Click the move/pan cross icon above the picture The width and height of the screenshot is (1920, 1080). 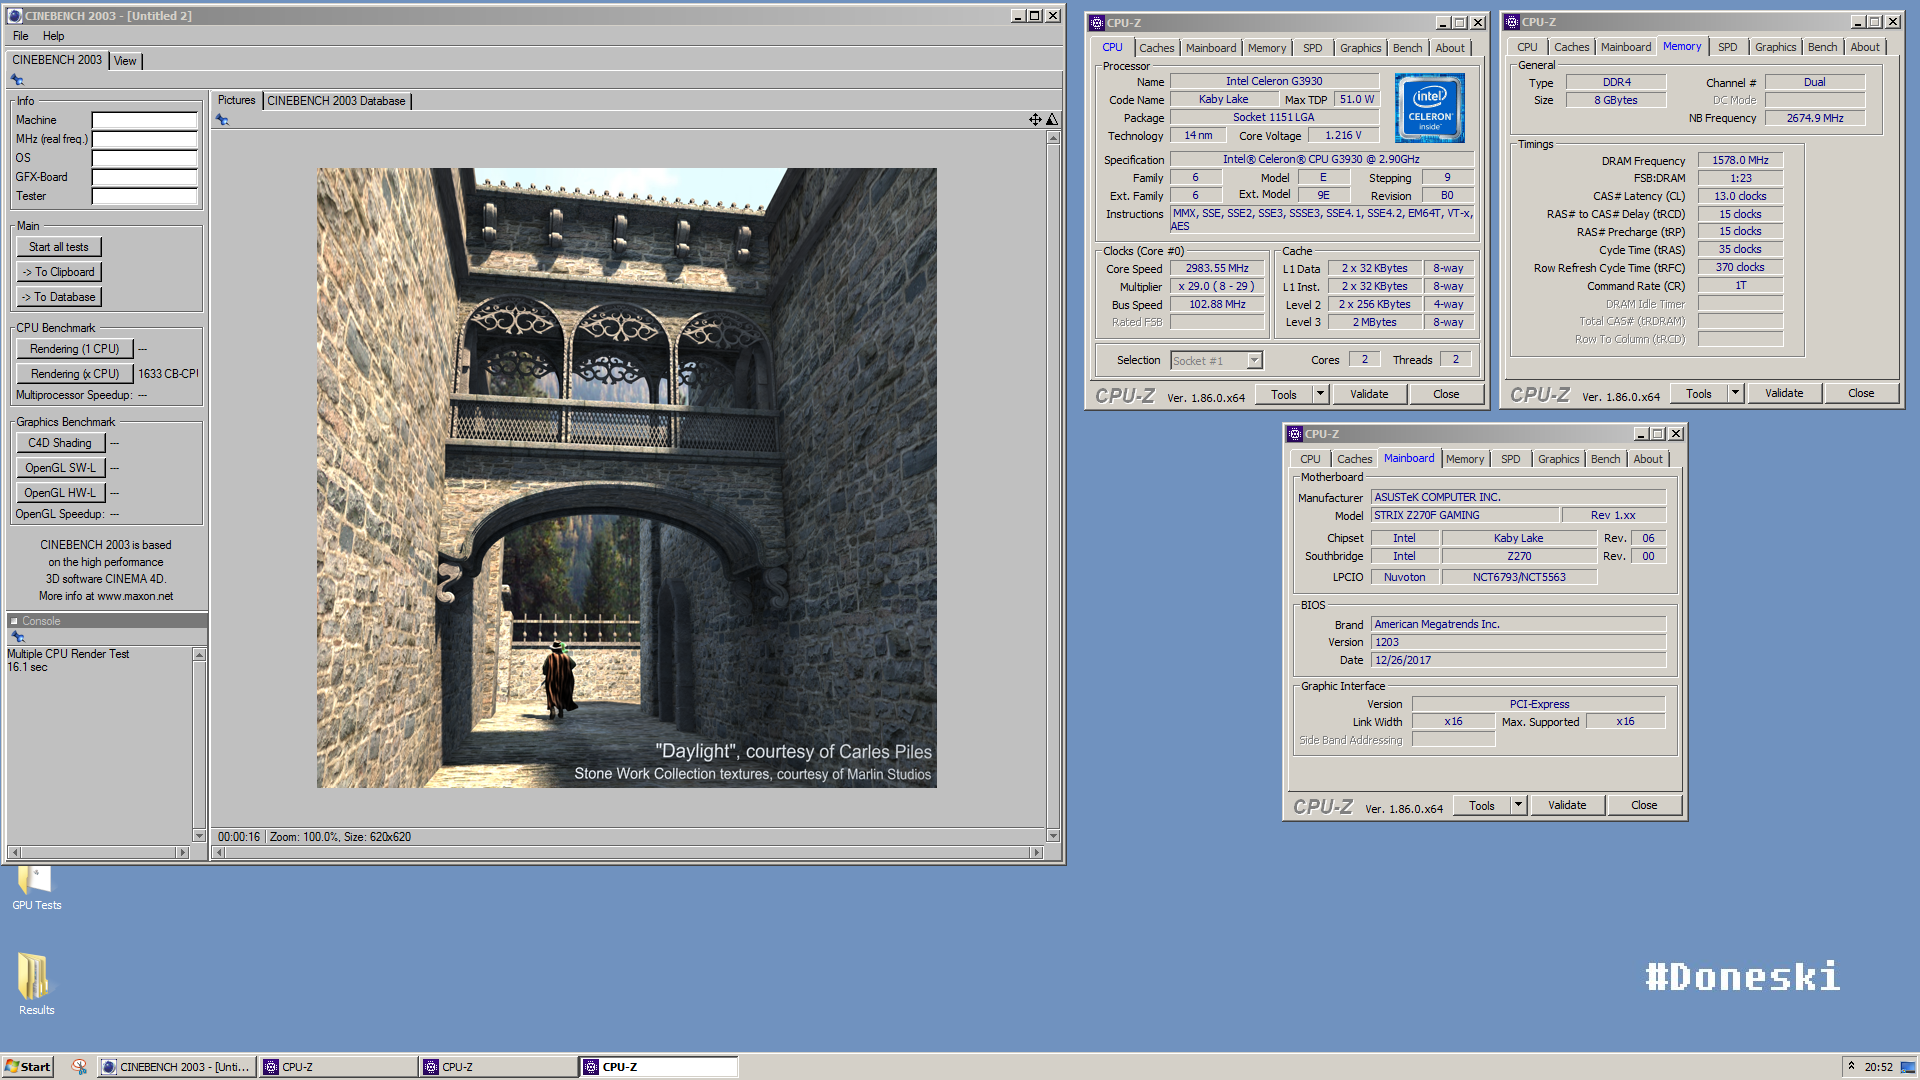(1035, 120)
